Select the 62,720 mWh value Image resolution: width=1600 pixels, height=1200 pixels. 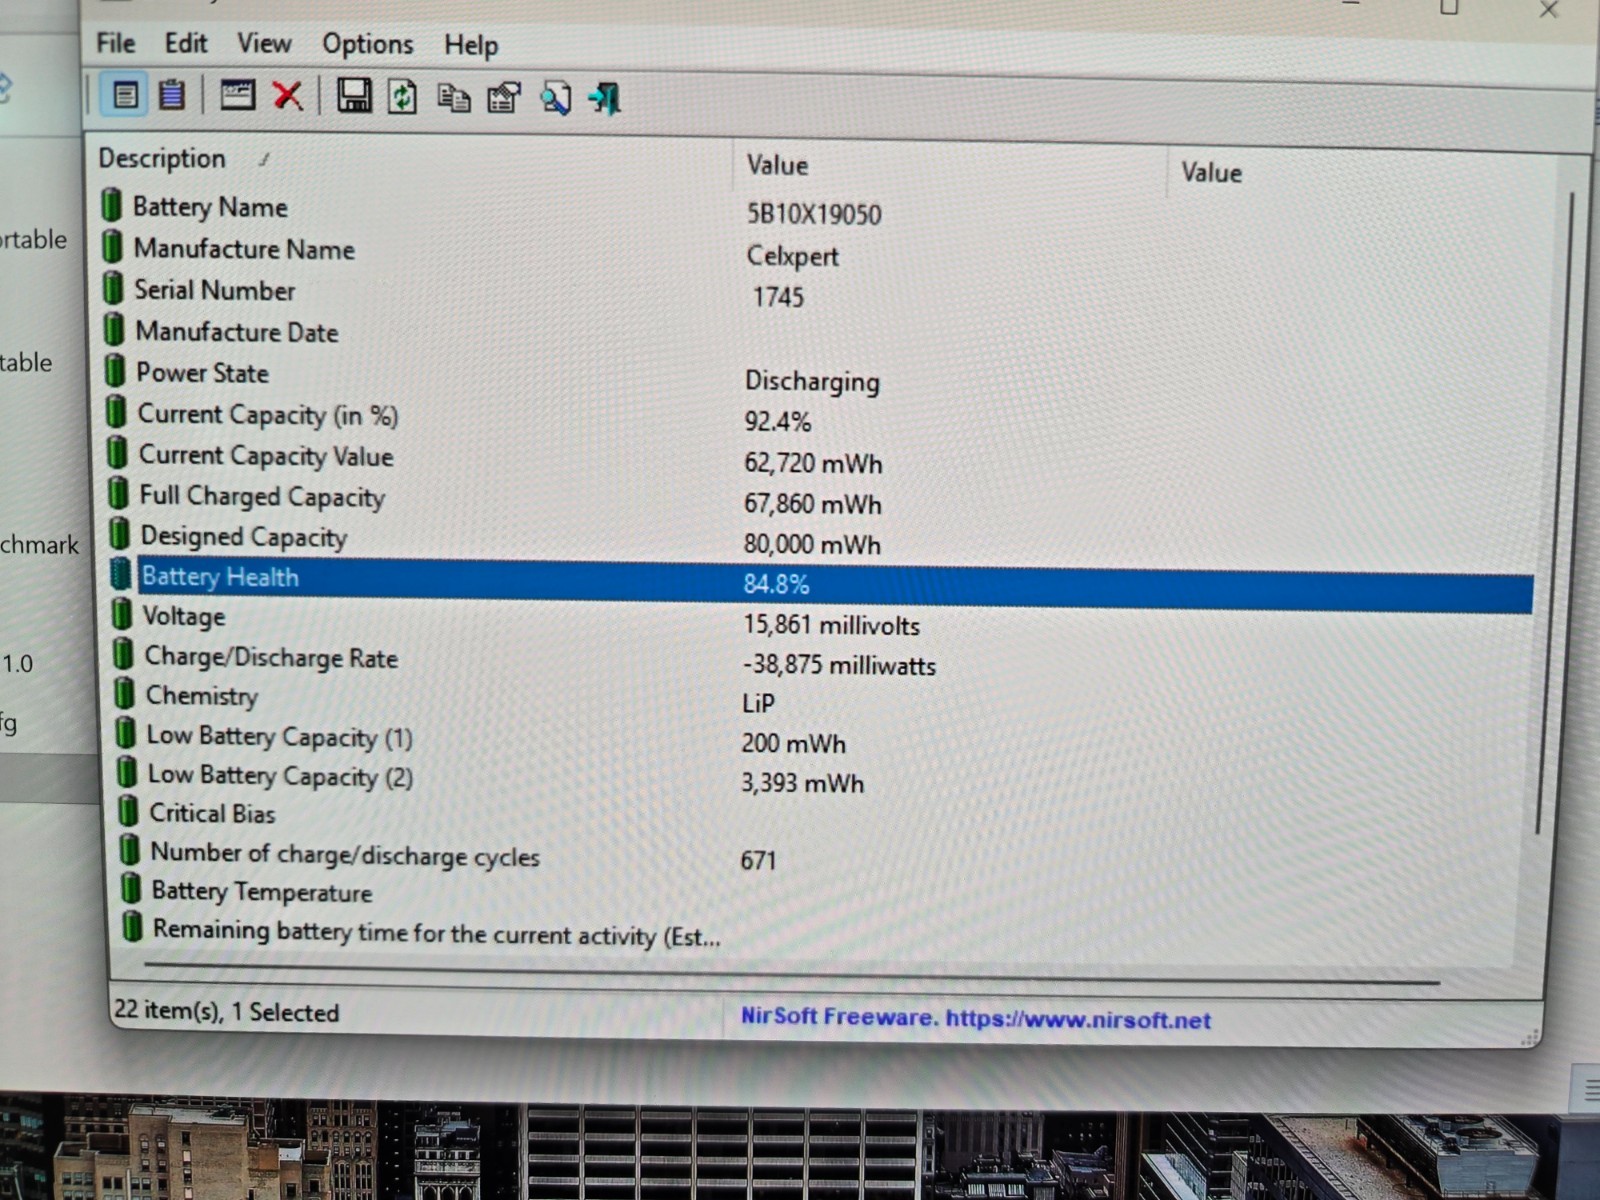(813, 464)
